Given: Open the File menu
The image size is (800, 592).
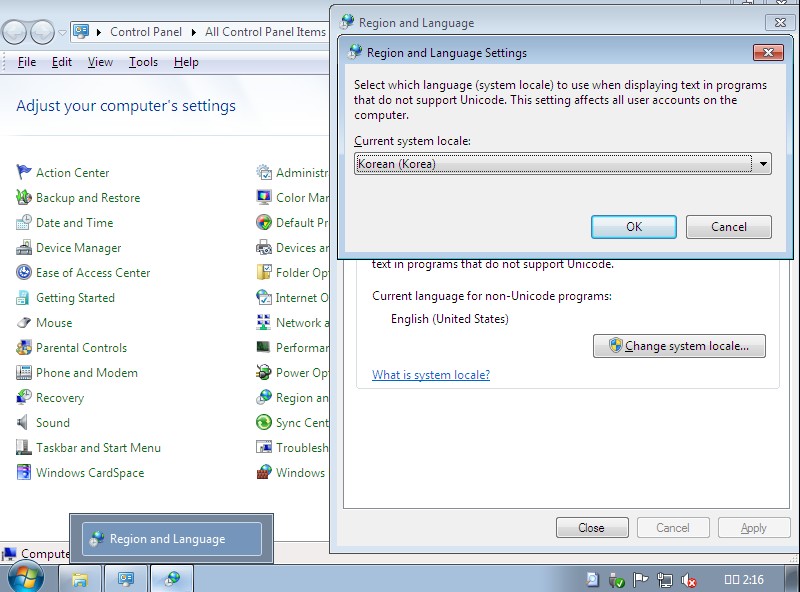Looking at the screenshot, I should click(27, 62).
